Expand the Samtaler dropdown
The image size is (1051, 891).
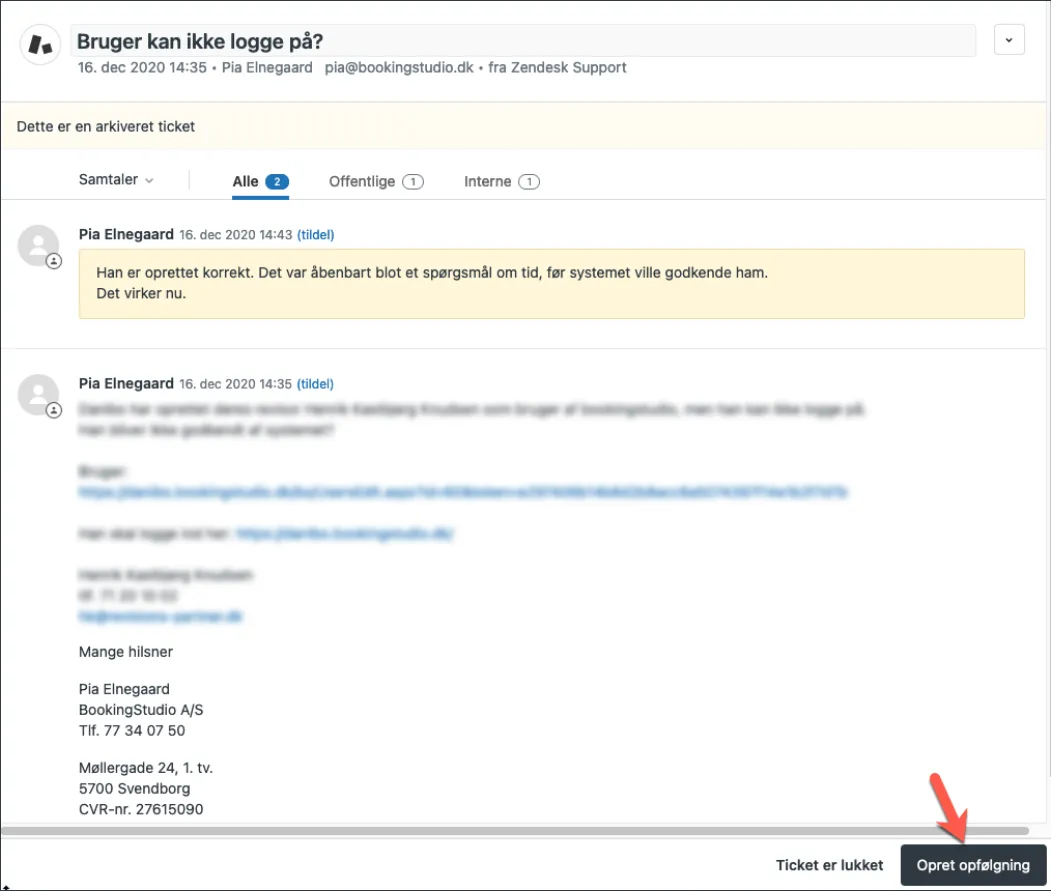pos(110,180)
